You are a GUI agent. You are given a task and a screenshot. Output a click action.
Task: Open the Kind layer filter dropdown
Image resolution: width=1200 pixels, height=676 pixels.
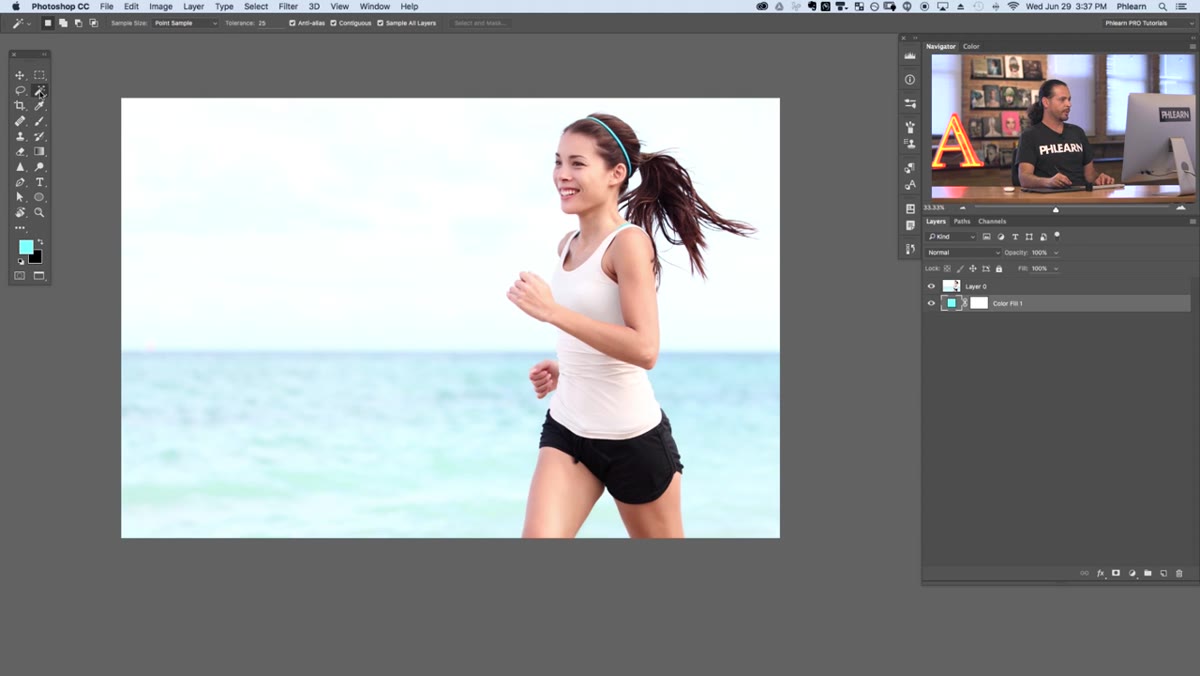click(x=951, y=237)
